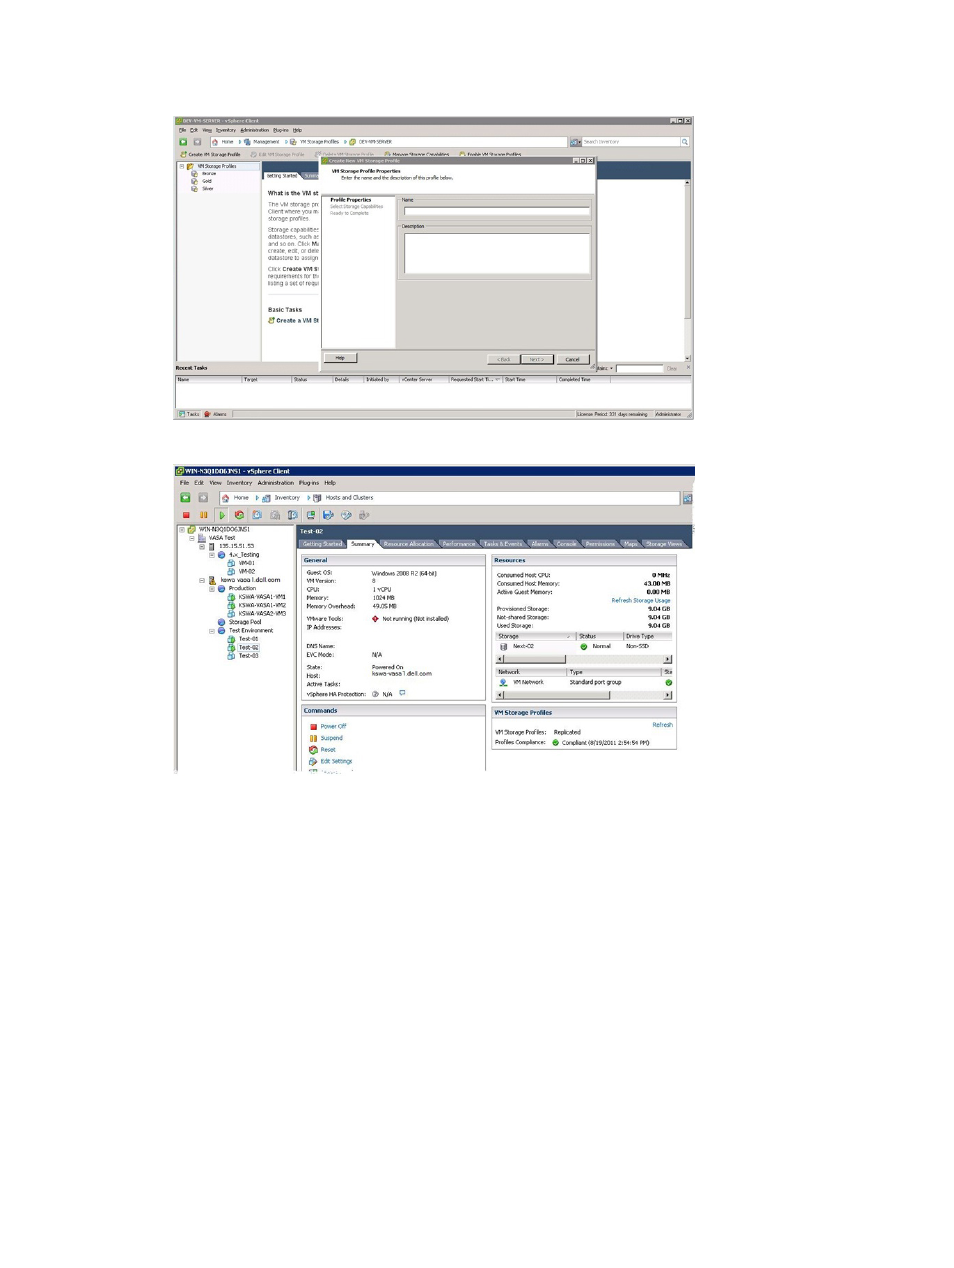Open the Storage Views tab
The height and width of the screenshot is (1268, 954).
tap(664, 544)
